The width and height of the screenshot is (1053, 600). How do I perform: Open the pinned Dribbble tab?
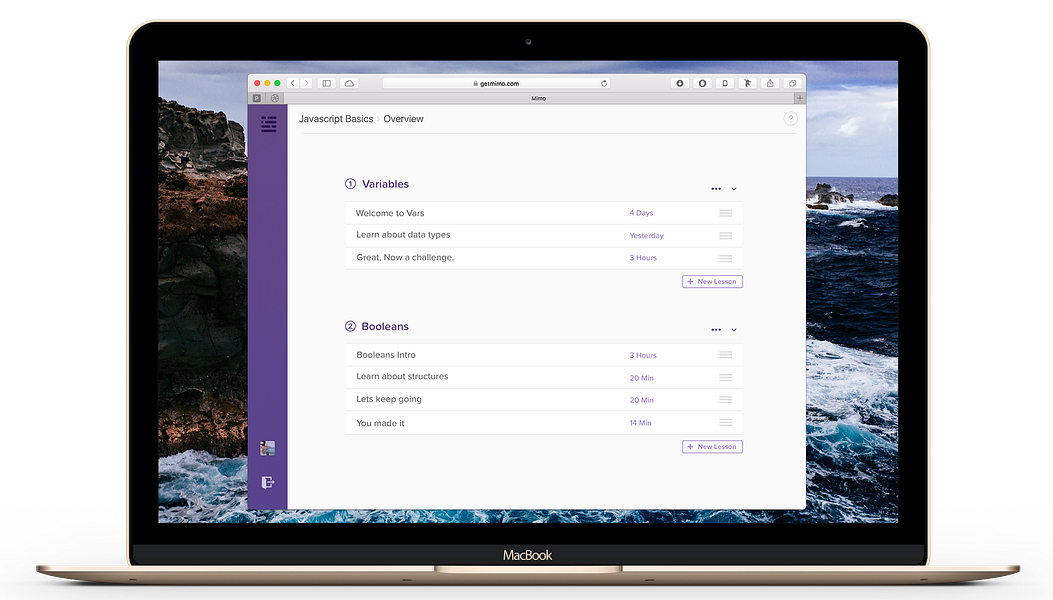coord(275,98)
